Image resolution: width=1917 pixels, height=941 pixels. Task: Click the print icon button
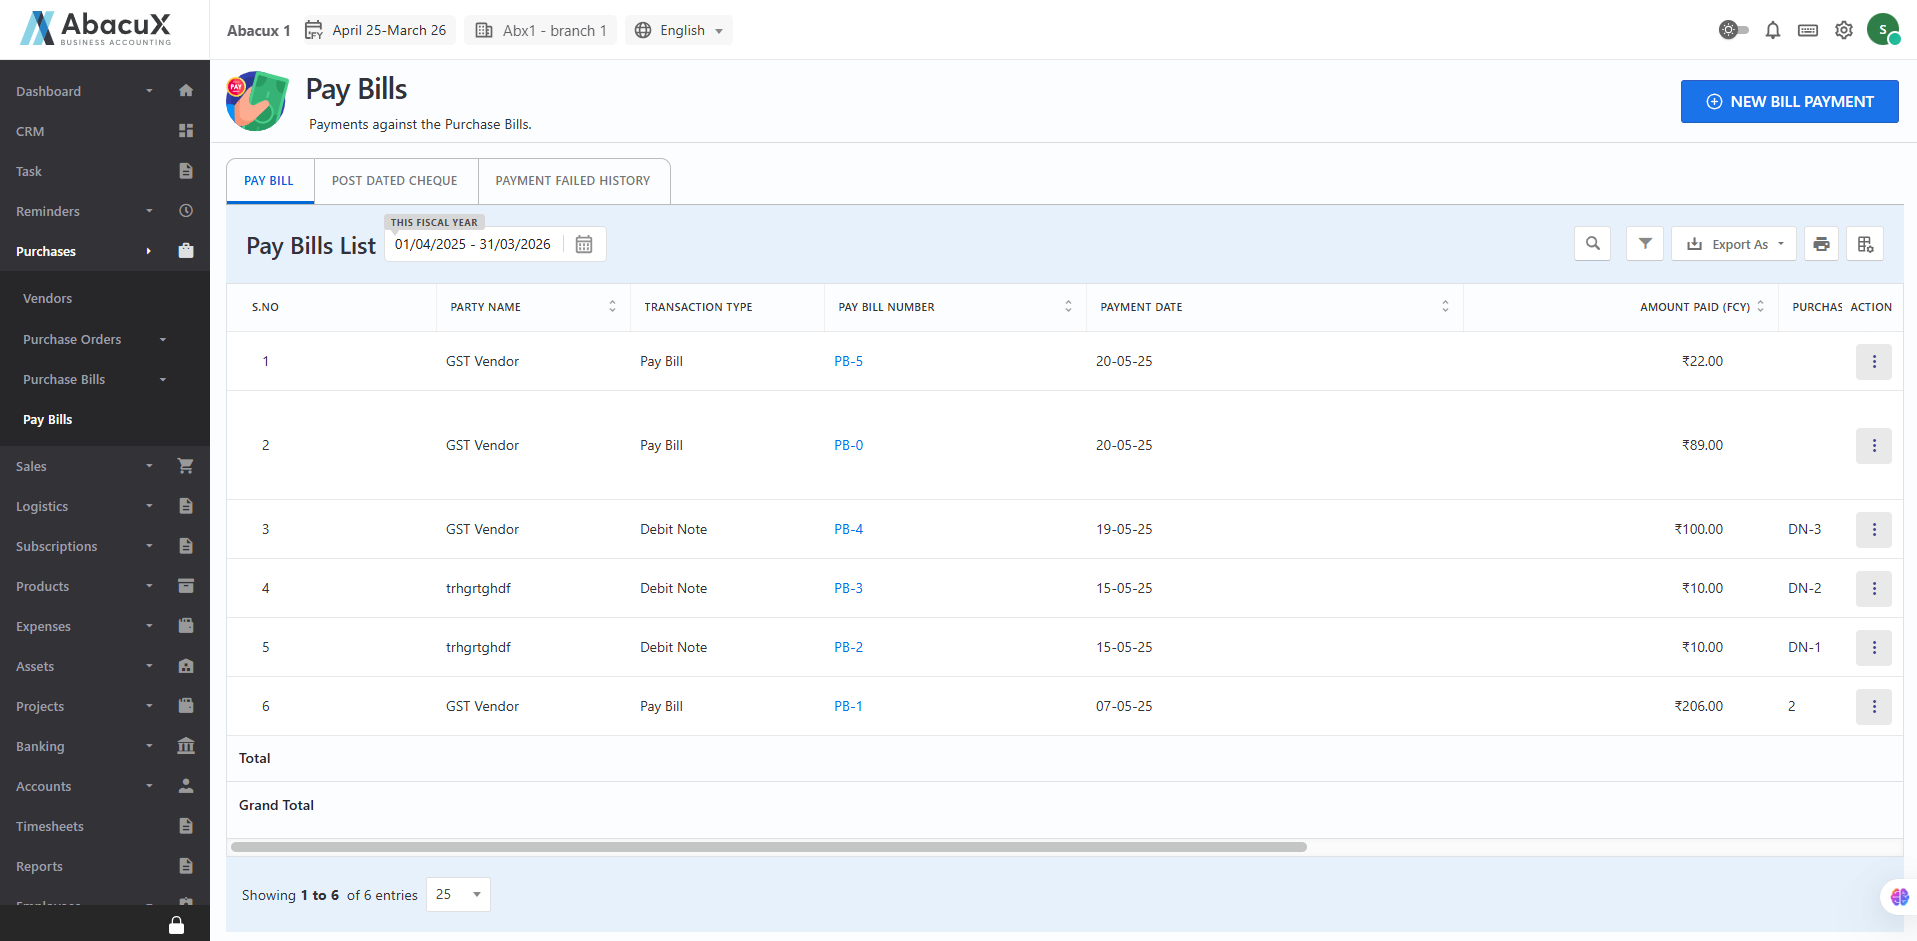[1821, 244]
